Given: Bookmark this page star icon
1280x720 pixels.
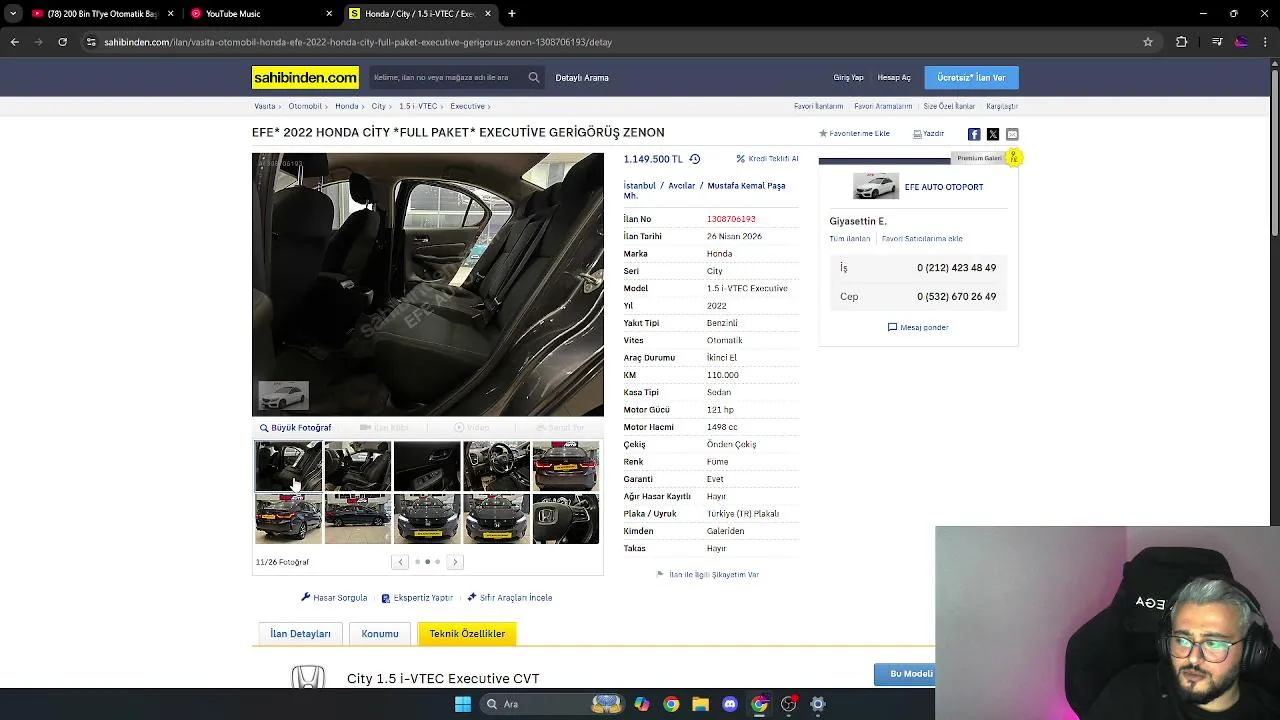Looking at the screenshot, I should (x=1148, y=42).
